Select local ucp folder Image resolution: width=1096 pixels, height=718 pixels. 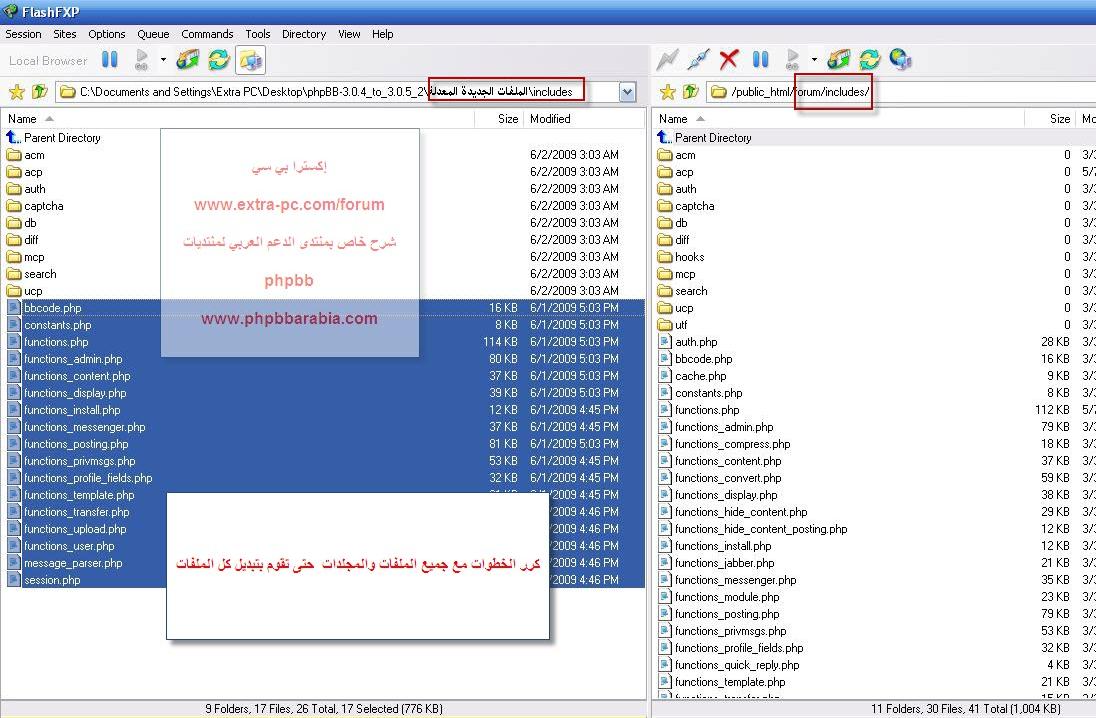click(33, 291)
